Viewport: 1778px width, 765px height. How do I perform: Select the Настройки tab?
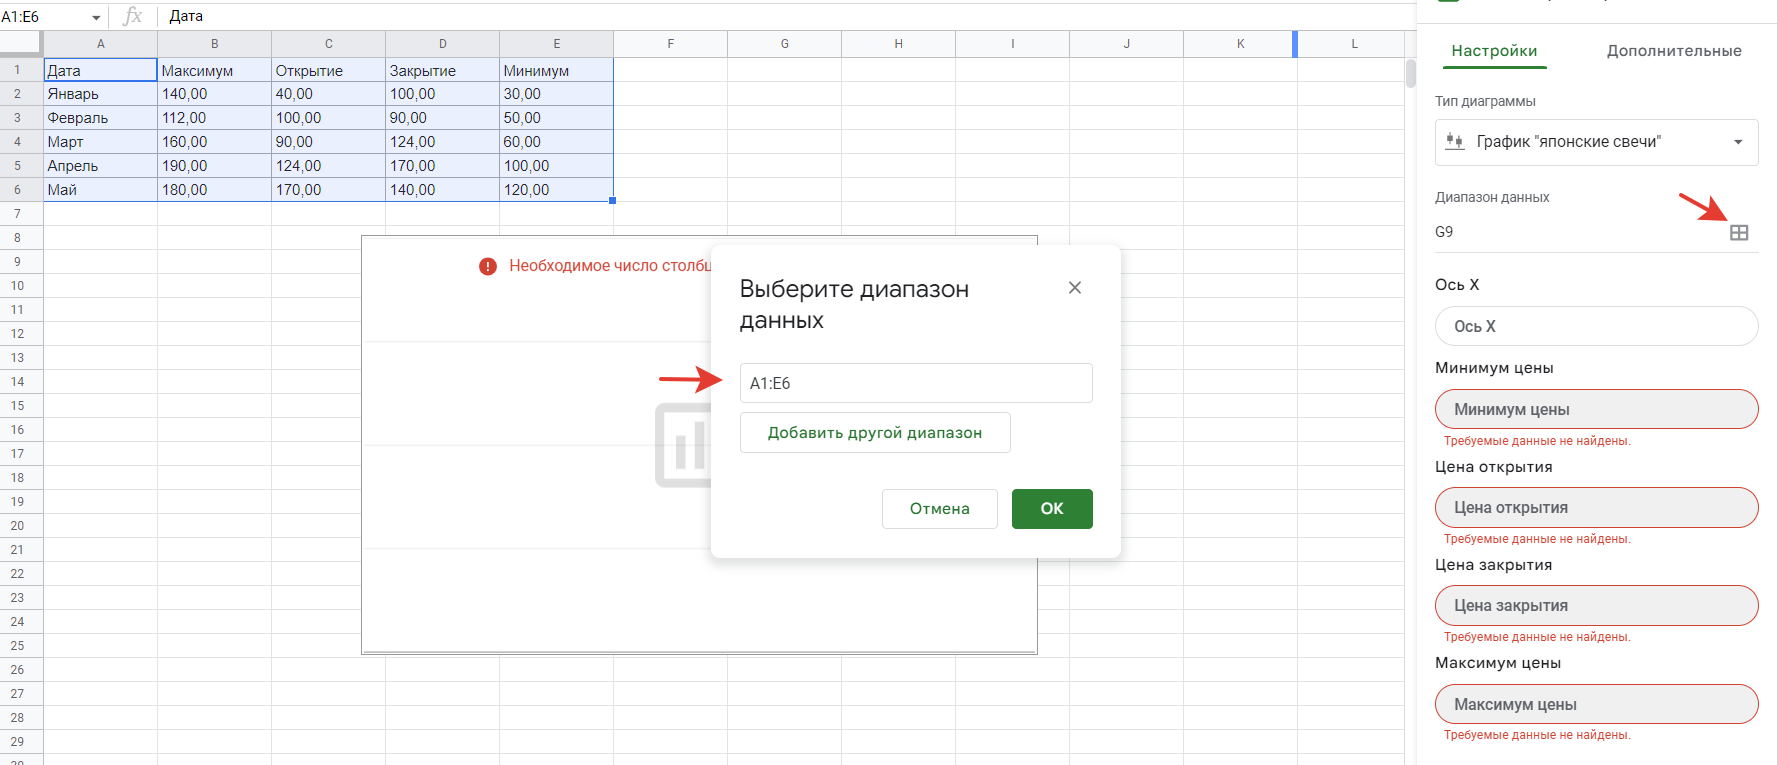tap(1494, 51)
